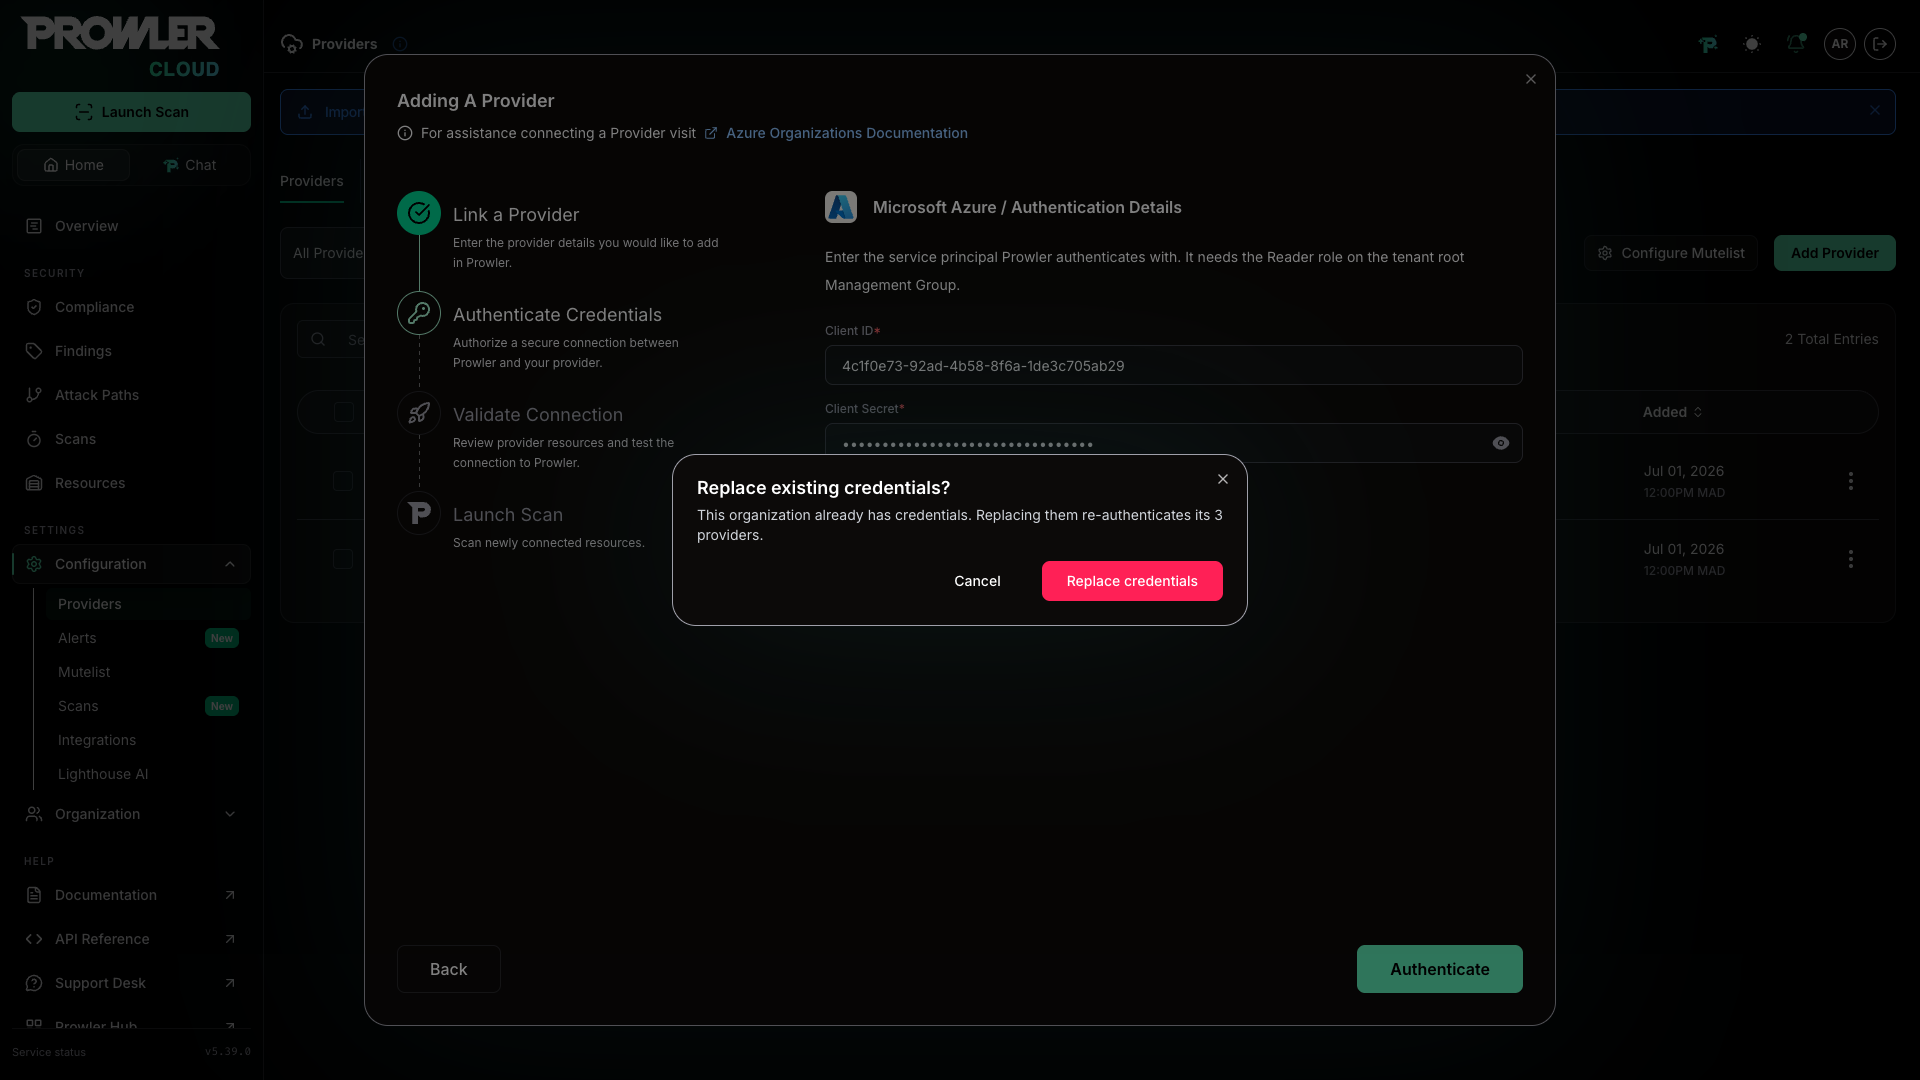
Task: Click the Validate Connection rocket icon
Action: click(x=419, y=413)
